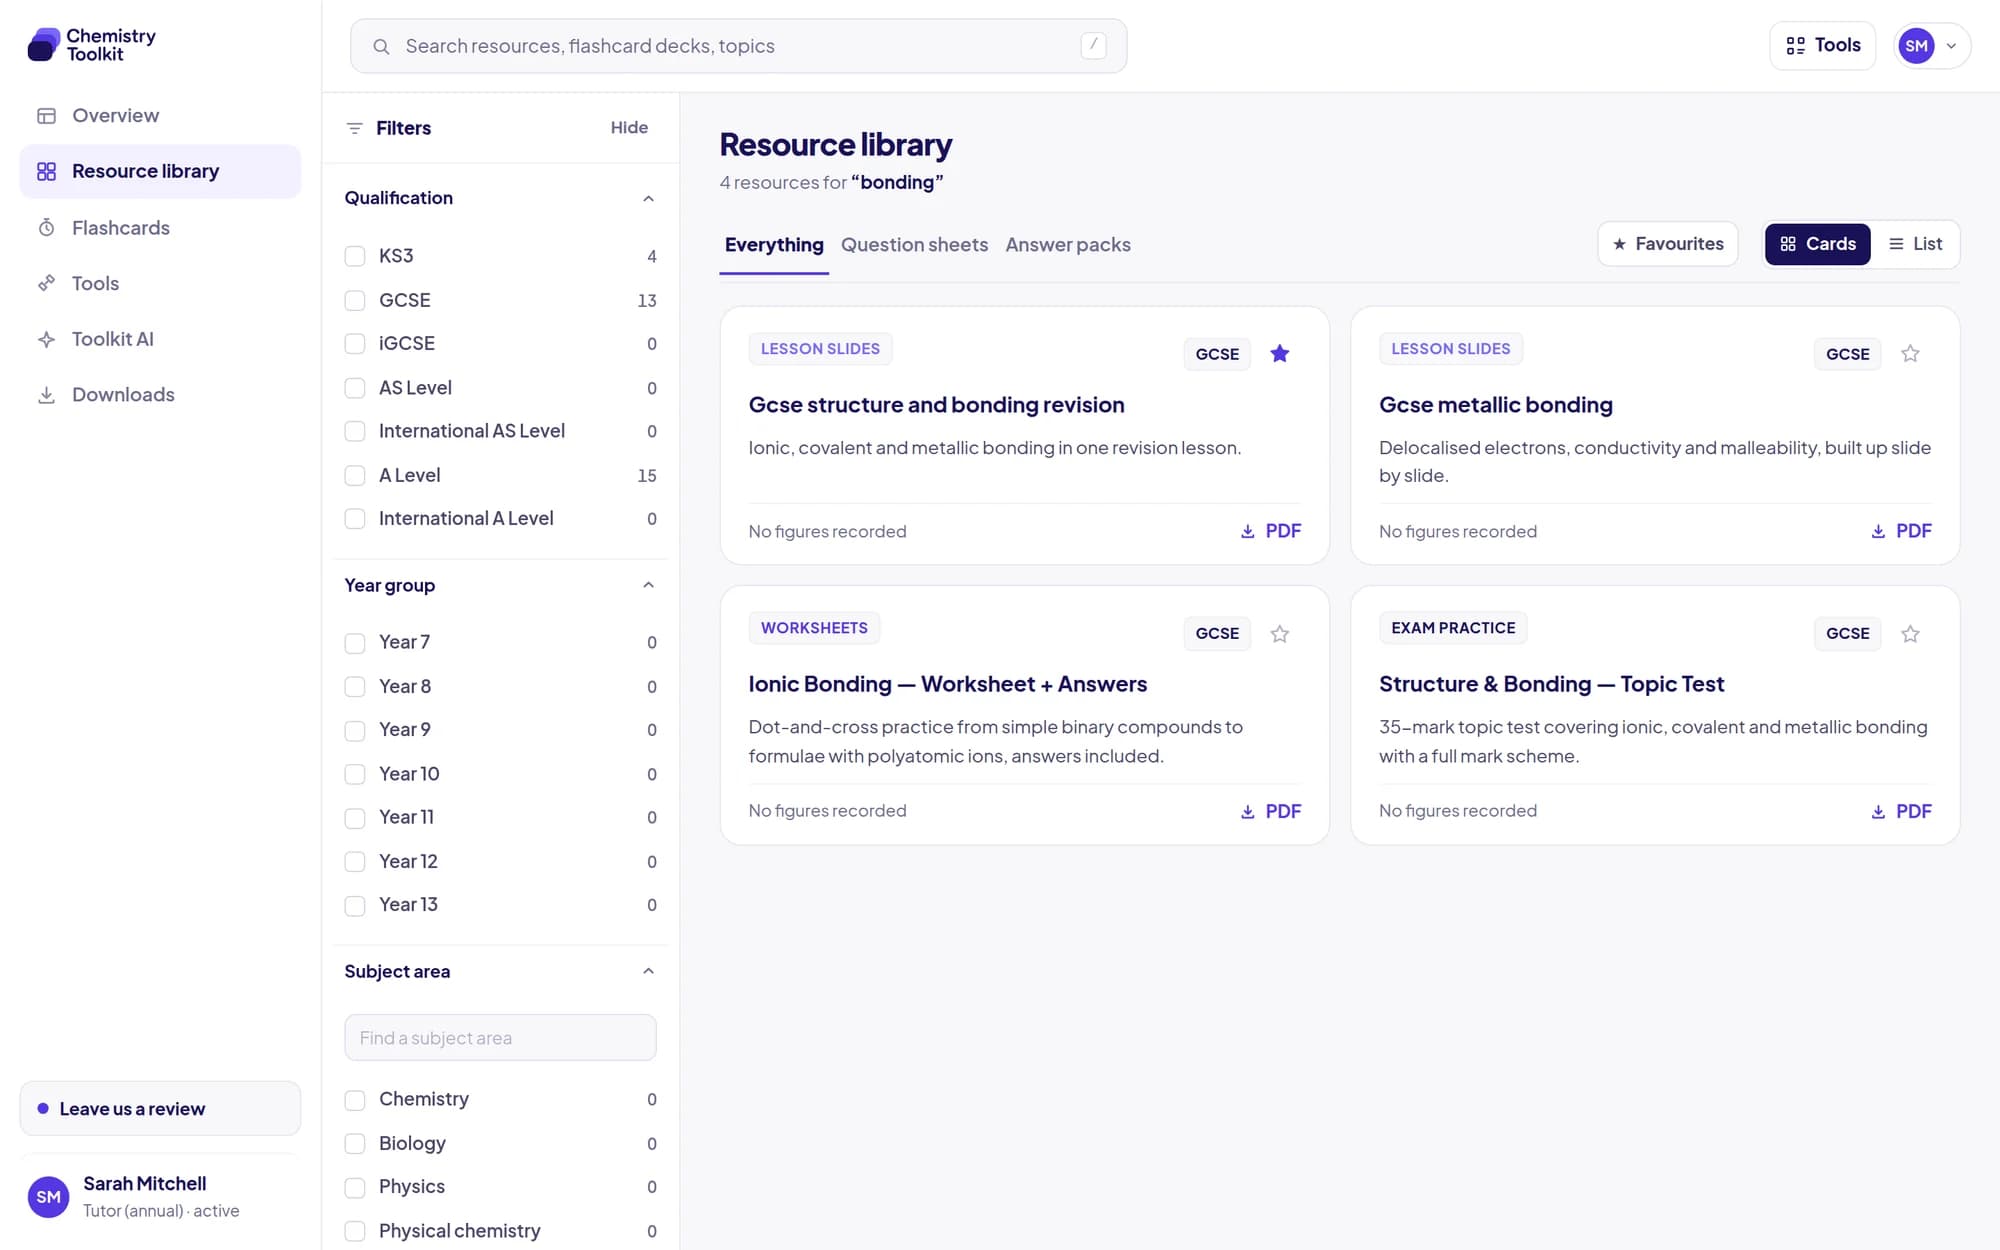Select the Everything tab
Screen dimensions: 2000x1250
(x=774, y=245)
